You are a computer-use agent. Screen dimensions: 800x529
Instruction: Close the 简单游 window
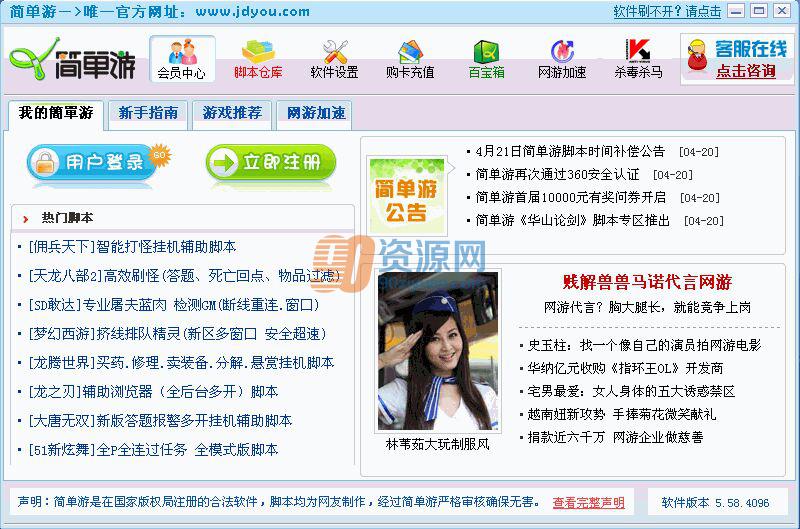pyautogui.click(x=782, y=11)
